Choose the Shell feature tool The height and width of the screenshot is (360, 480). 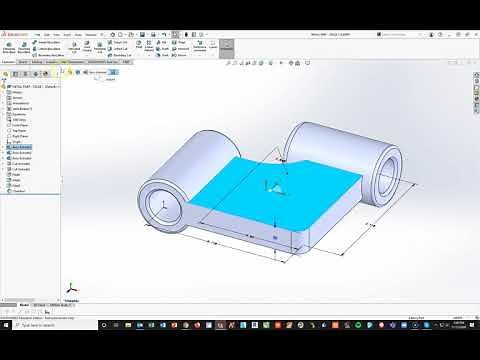click(x=162, y=55)
